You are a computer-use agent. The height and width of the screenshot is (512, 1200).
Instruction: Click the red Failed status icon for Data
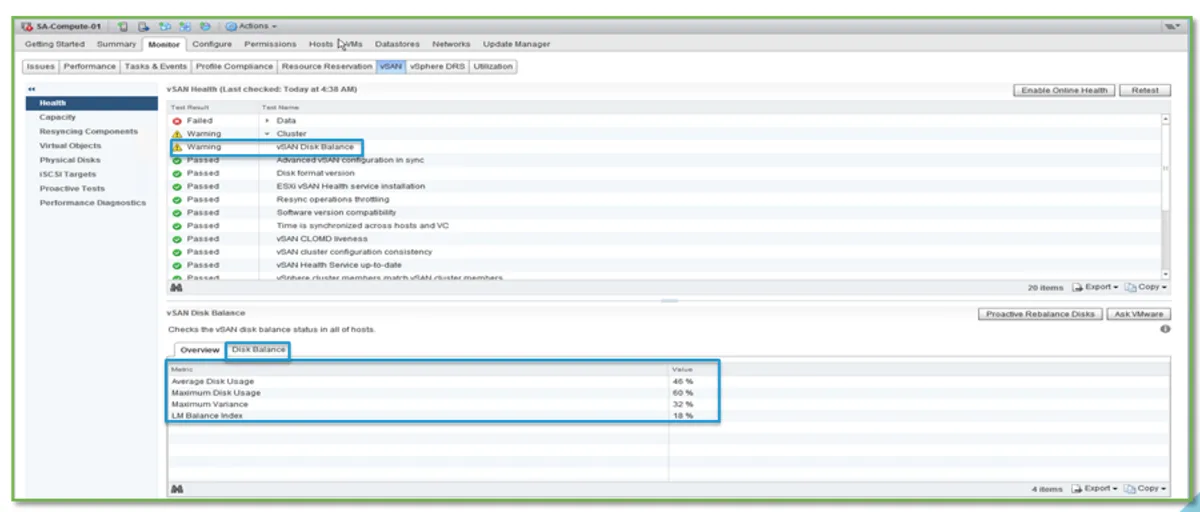click(x=176, y=120)
